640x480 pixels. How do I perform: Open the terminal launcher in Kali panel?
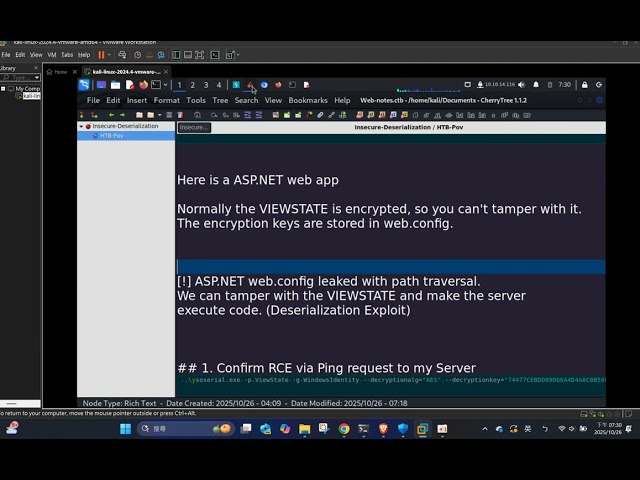(x=156, y=85)
